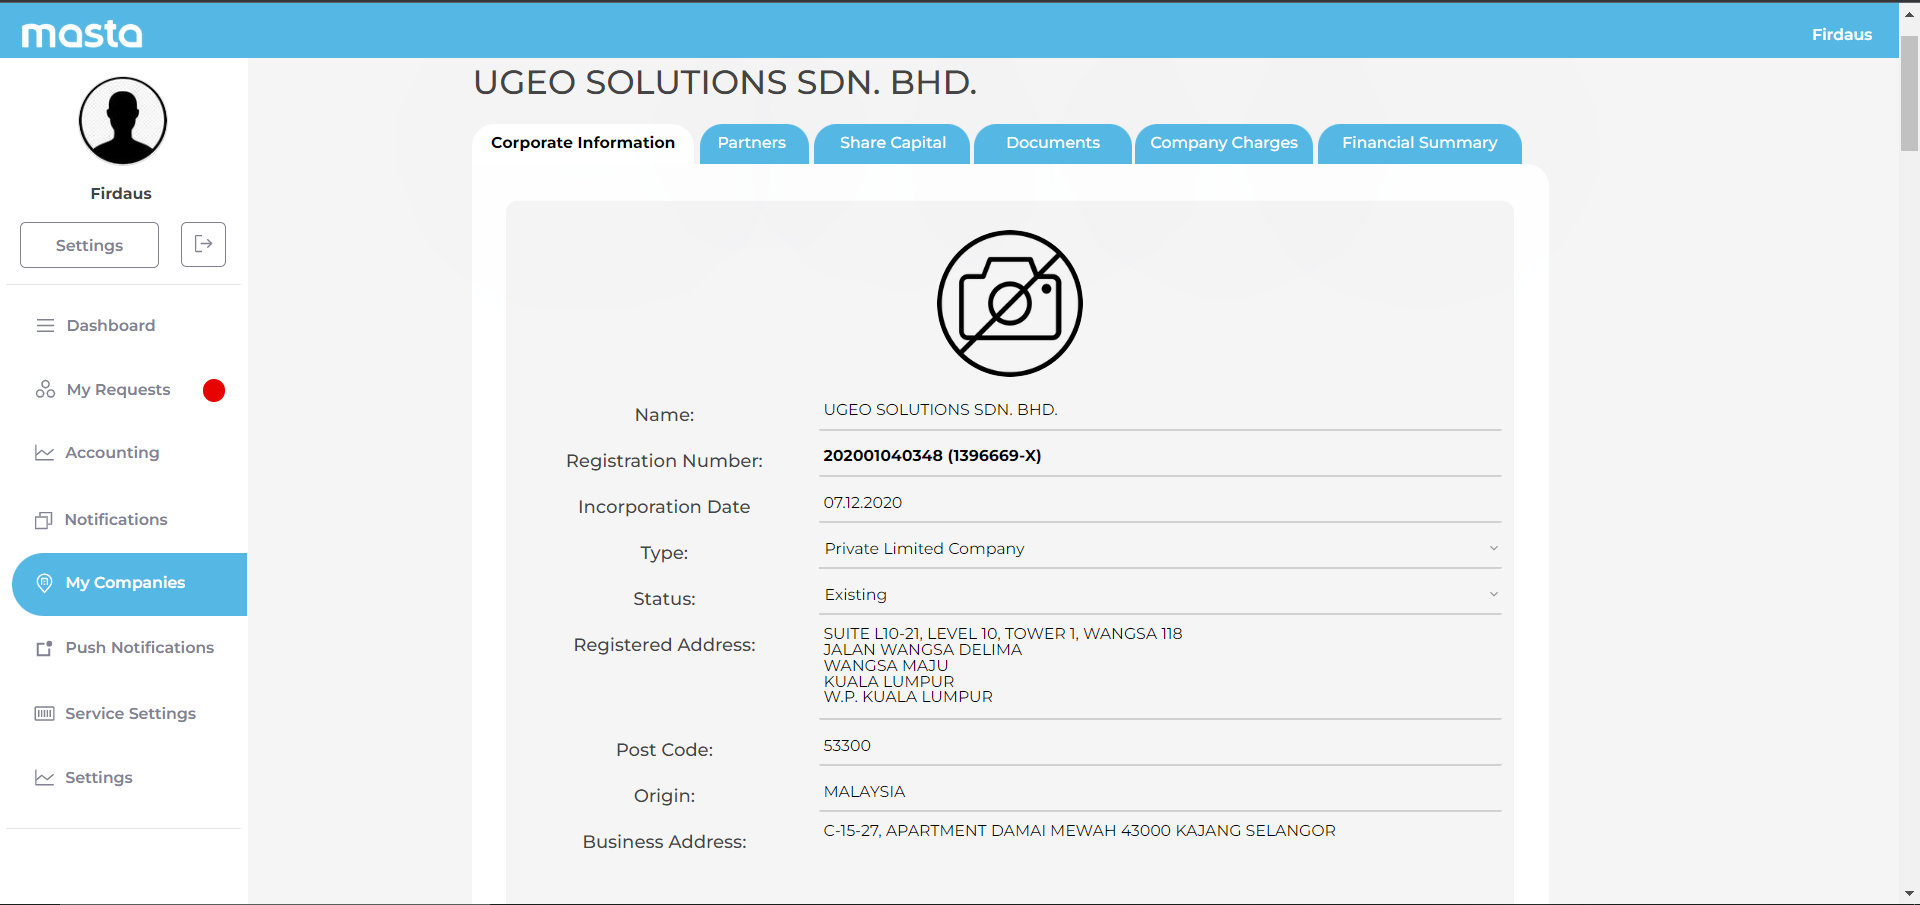This screenshot has width=1920, height=905.
Task: Open Settings at bottom of sidebar
Action: pos(98,778)
